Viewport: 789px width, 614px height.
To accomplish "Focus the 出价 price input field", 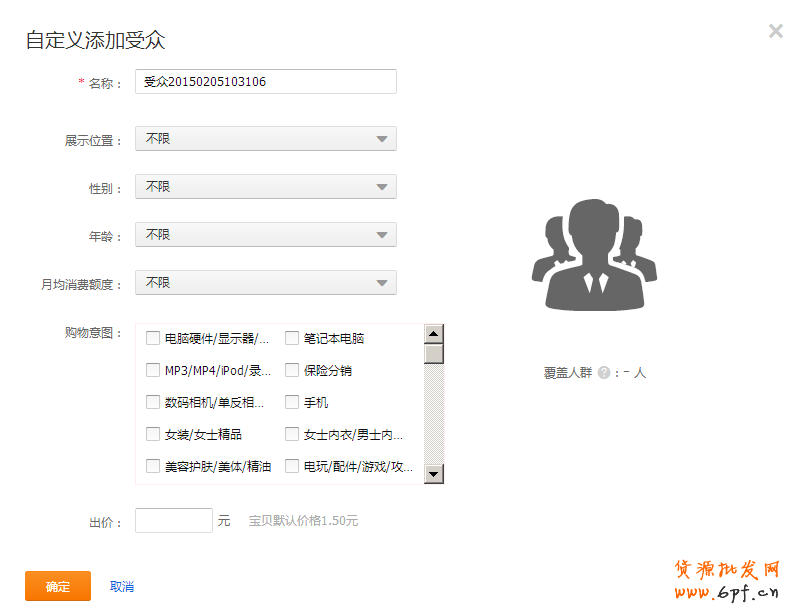I will pos(174,521).
